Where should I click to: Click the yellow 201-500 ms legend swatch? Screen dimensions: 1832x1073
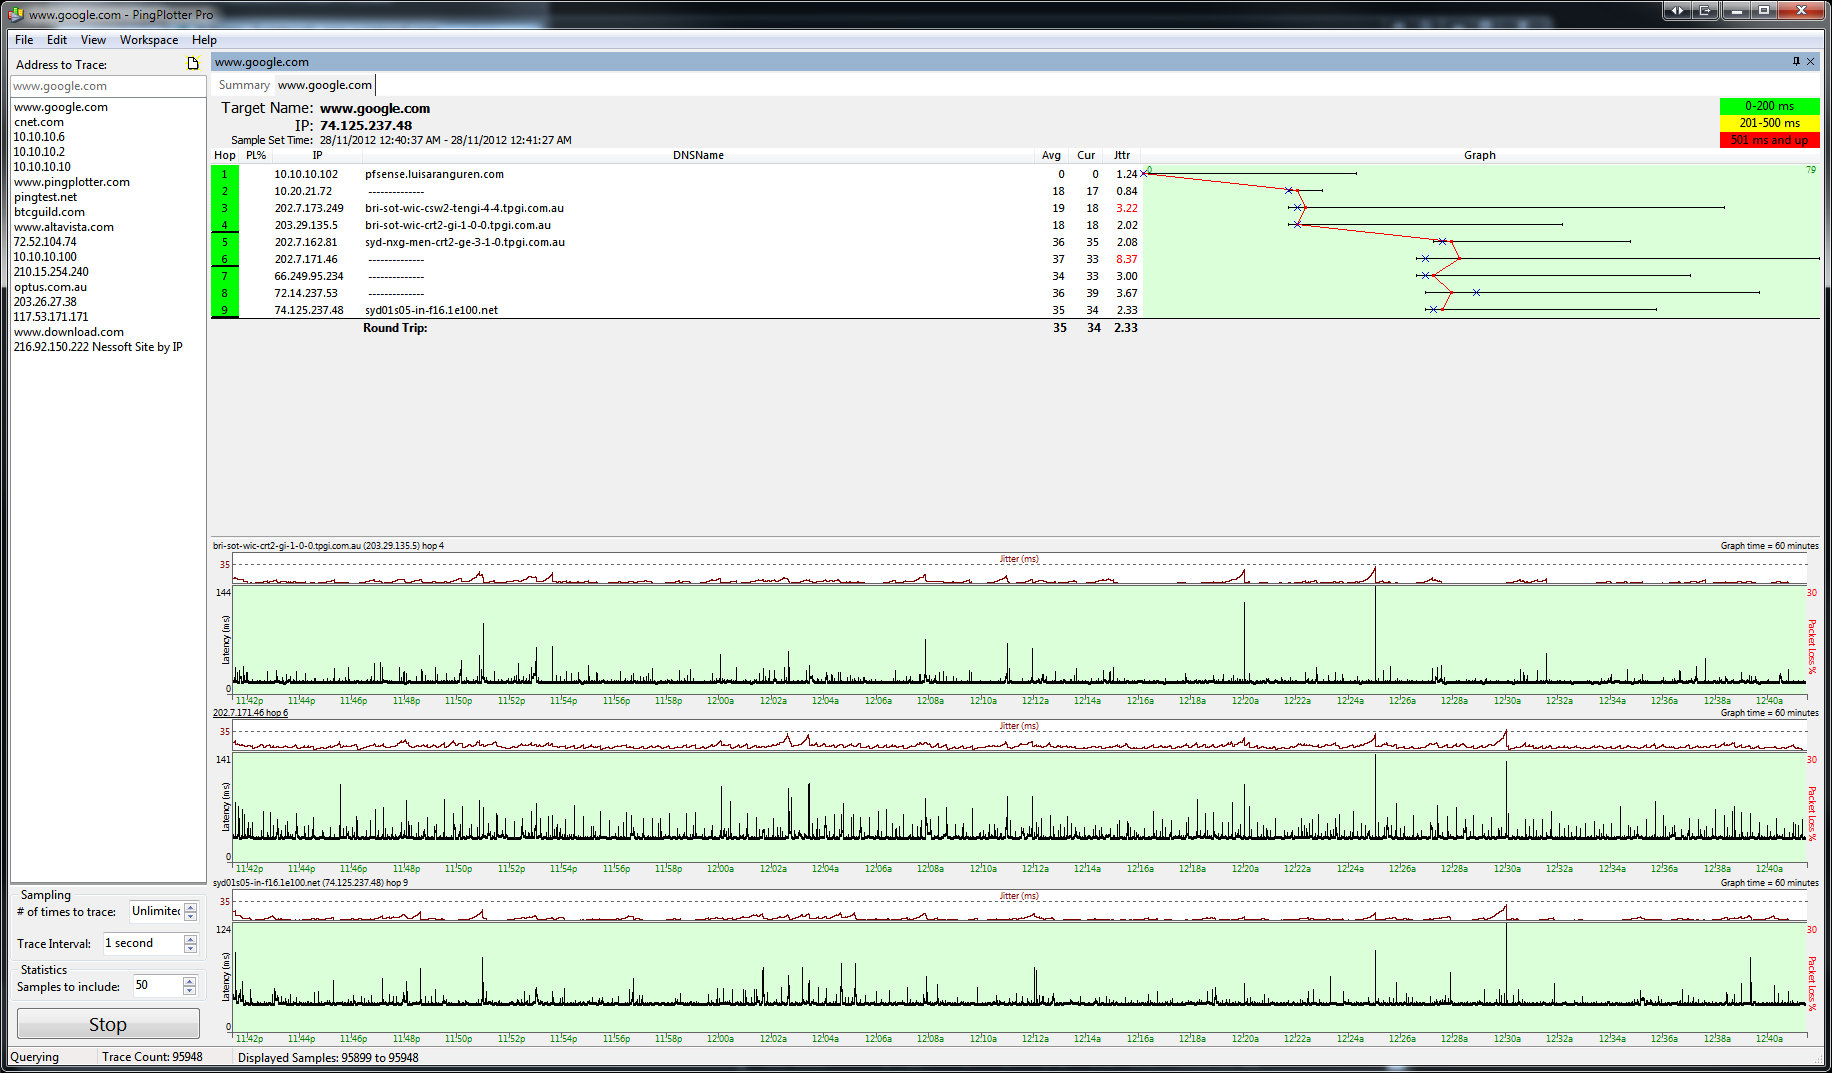click(1769, 123)
